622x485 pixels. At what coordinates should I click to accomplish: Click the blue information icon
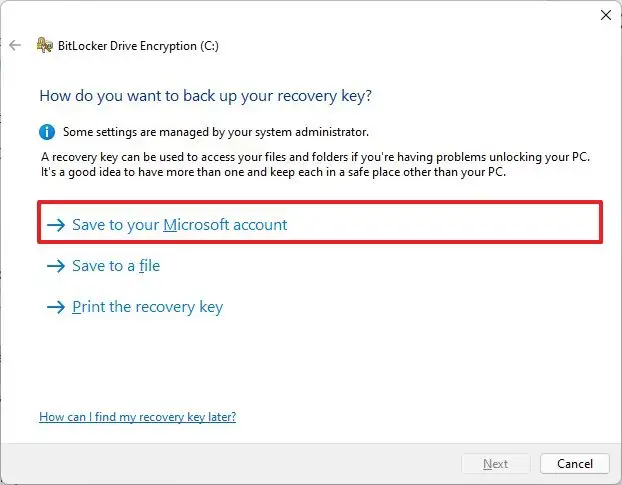(47, 131)
